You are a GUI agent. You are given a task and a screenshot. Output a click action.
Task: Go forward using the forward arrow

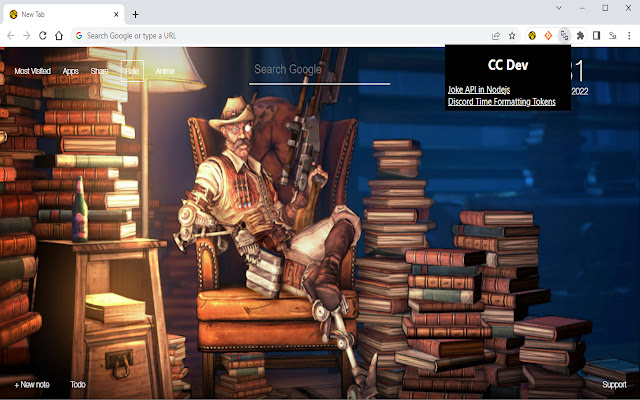[x=27, y=36]
